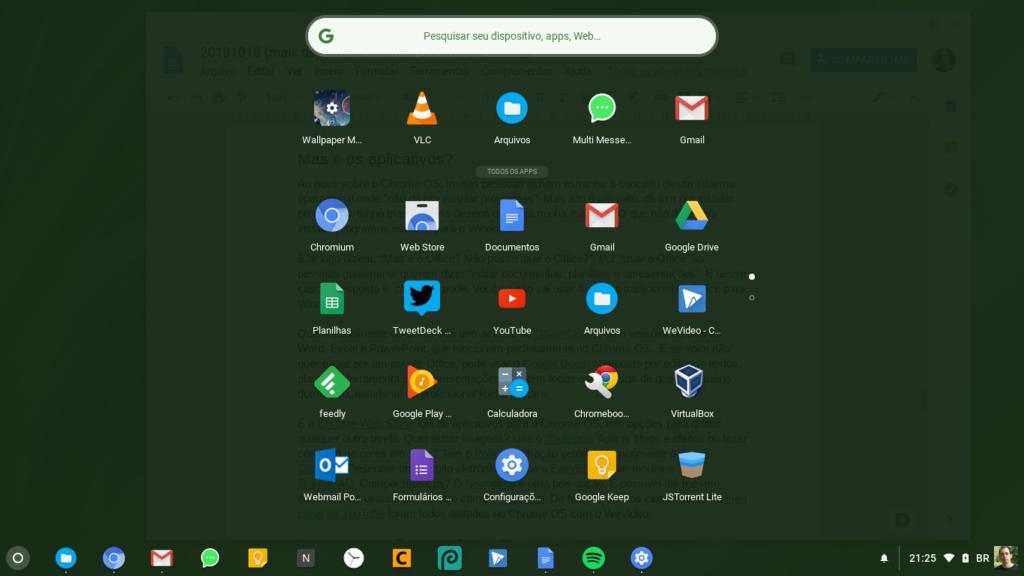Open the Webmail Po... Outlook app
This screenshot has width=1024, height=576.
point(332,465)
